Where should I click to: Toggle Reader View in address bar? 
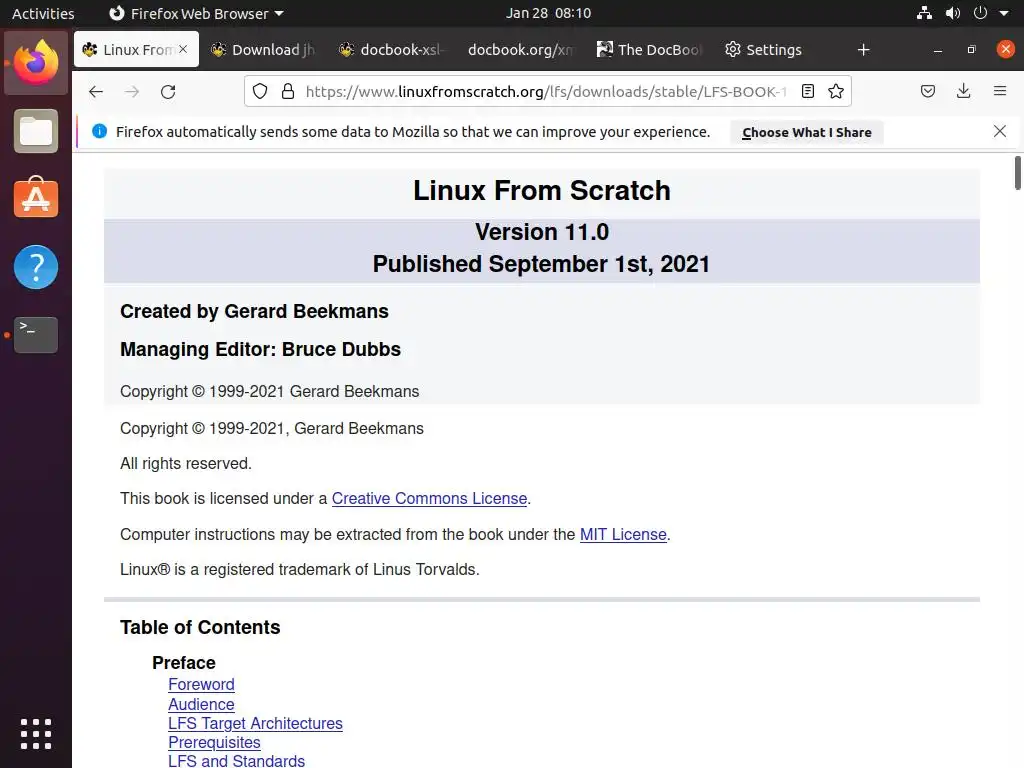pos(808,91)
